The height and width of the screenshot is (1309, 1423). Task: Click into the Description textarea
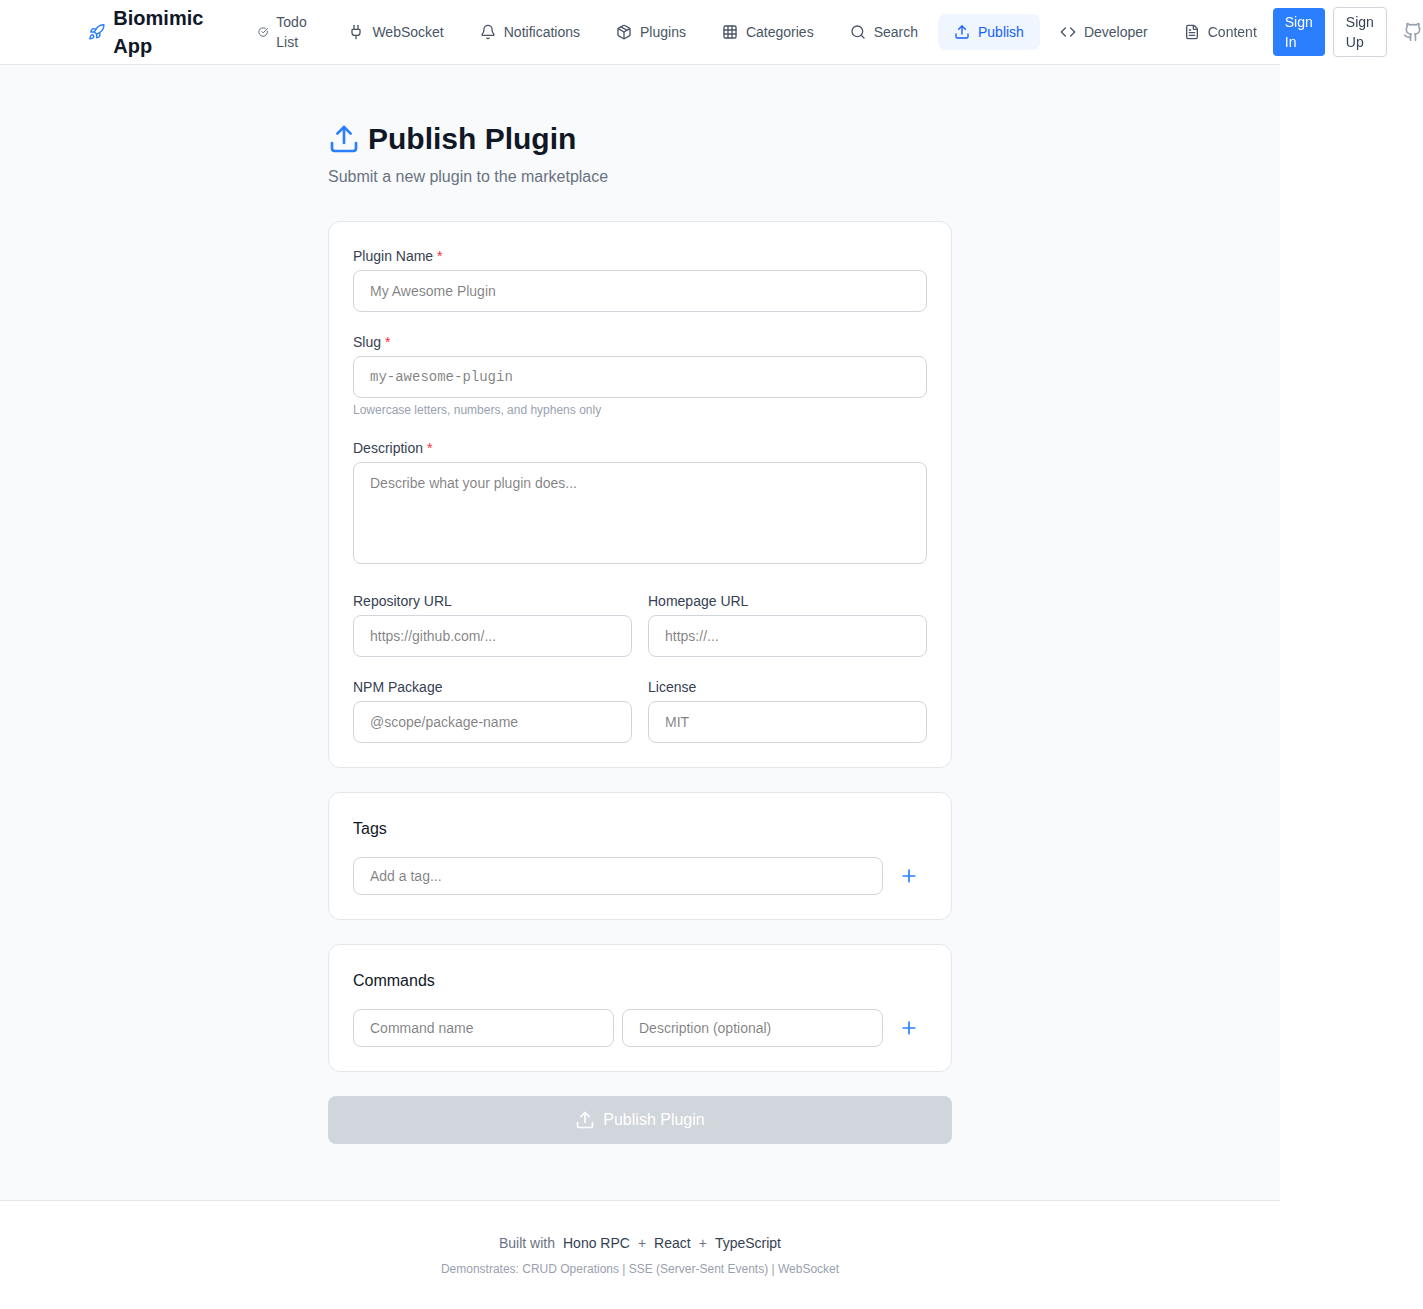point(640,513)
